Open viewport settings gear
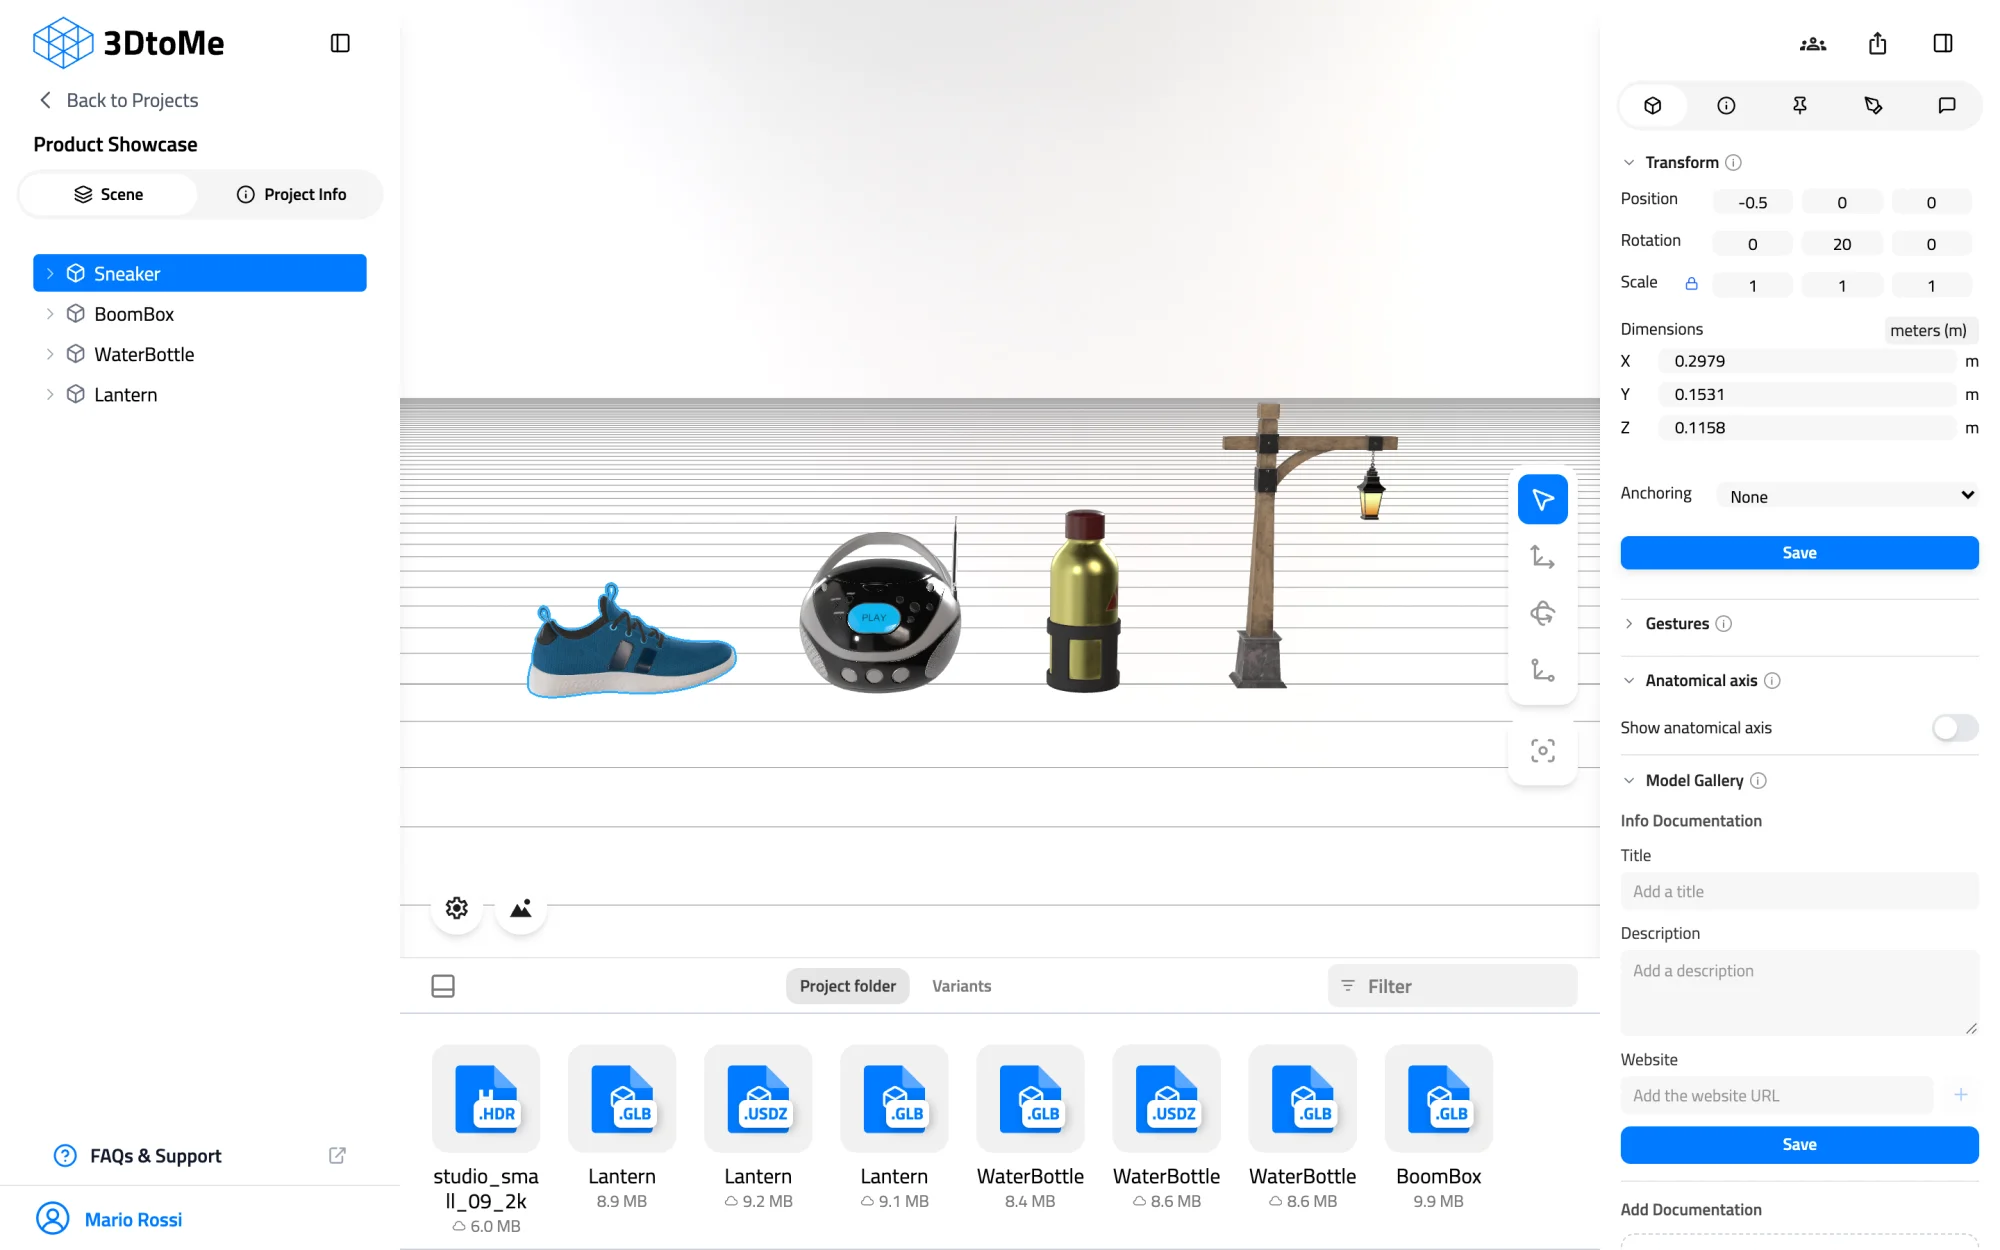The image size is (2000, 1250). click(457, 908)
